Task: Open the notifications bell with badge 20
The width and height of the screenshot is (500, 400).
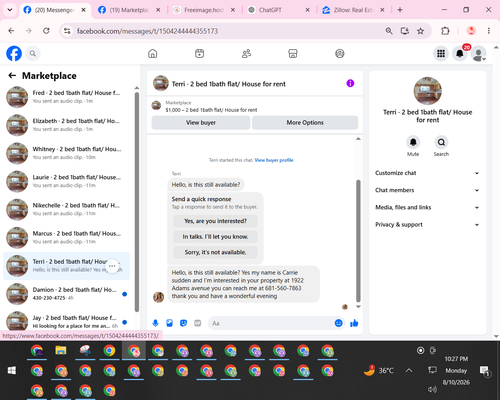Action: coord(460,53)
